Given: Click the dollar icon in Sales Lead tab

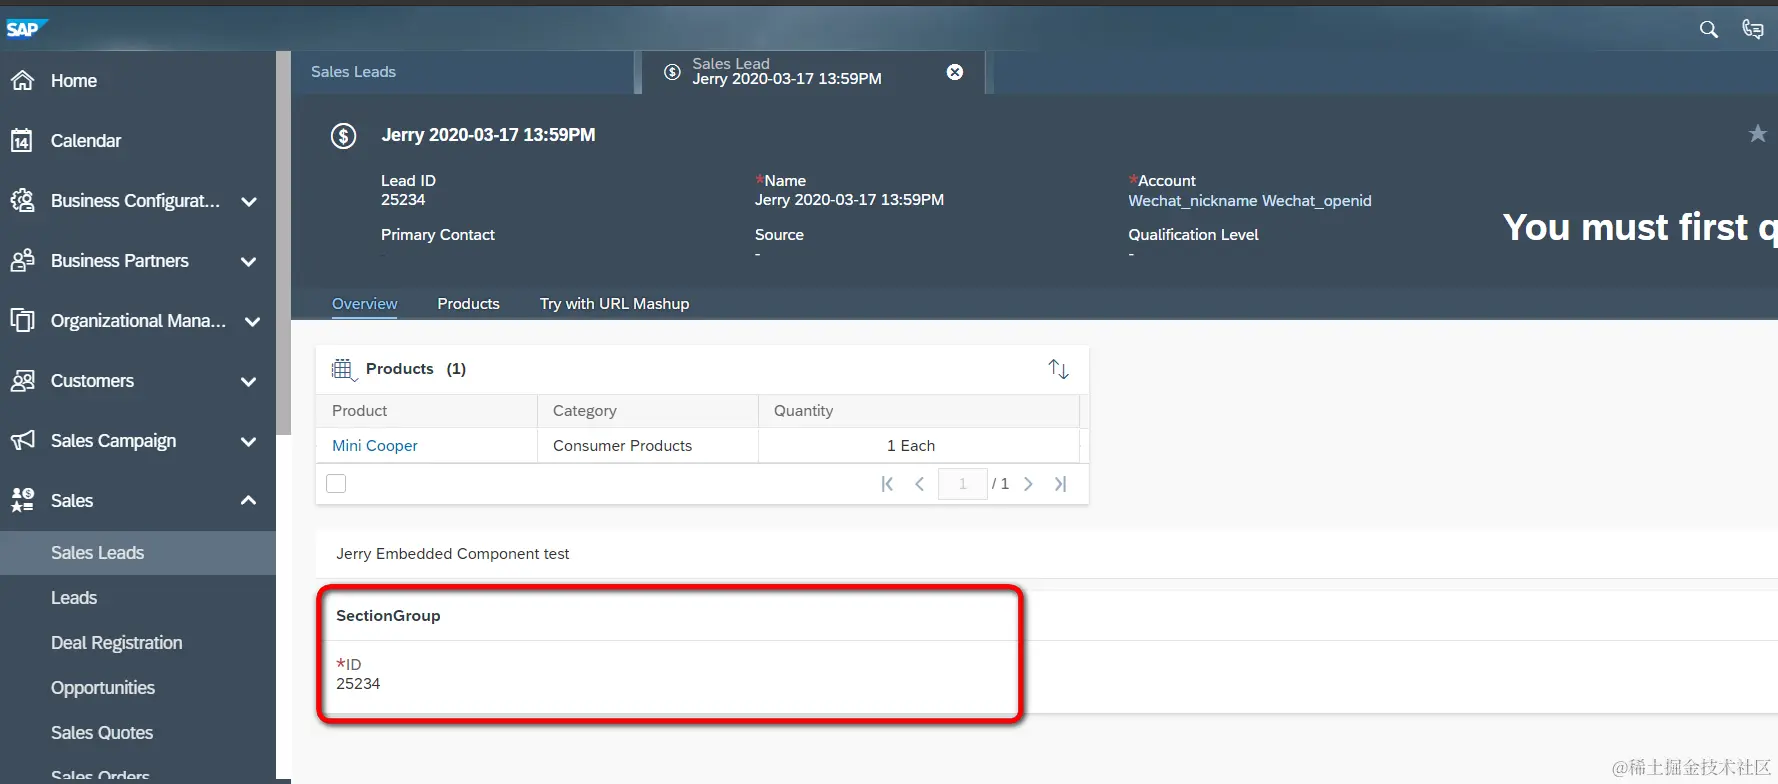Looking at the screenshot, I should pyautogui.click(x=673, y=72).
